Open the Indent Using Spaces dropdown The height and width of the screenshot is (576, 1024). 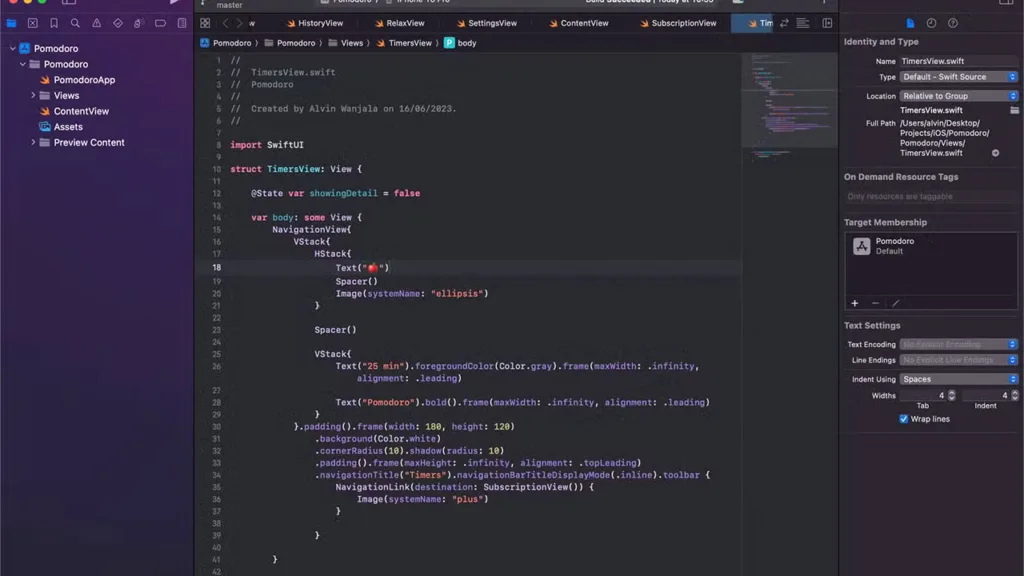tap(959, 379)
